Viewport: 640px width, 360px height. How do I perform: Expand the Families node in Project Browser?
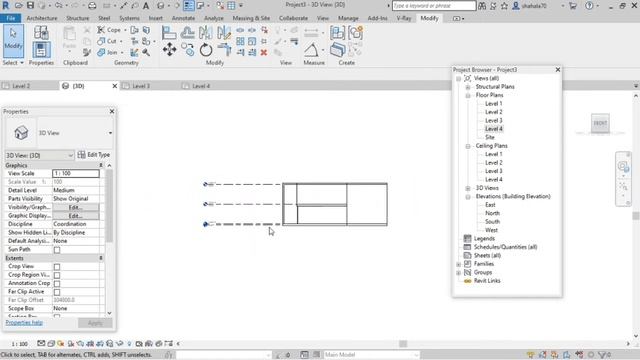(458, 264)
